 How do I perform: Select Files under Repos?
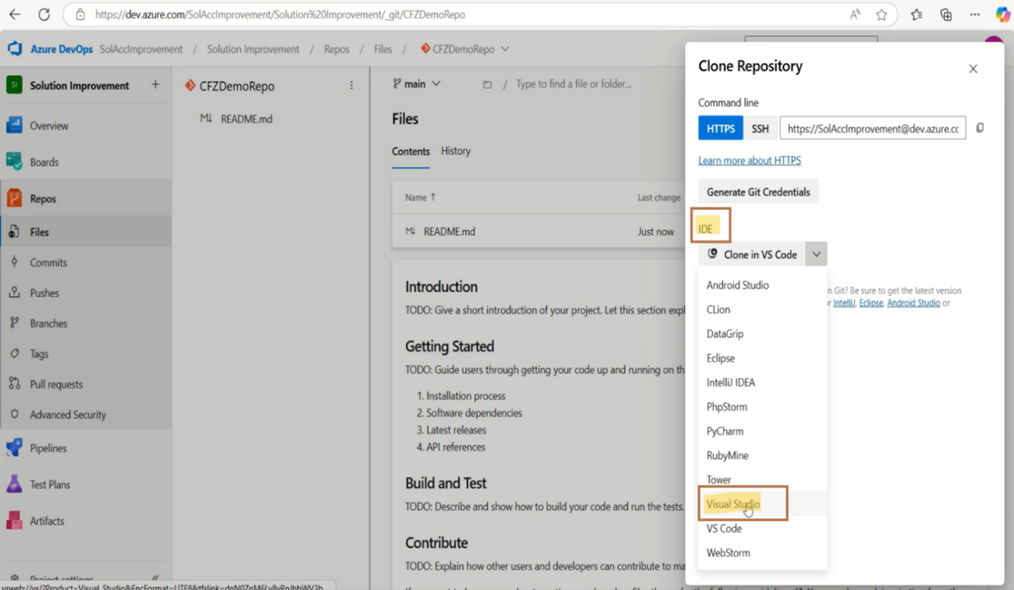39,232
